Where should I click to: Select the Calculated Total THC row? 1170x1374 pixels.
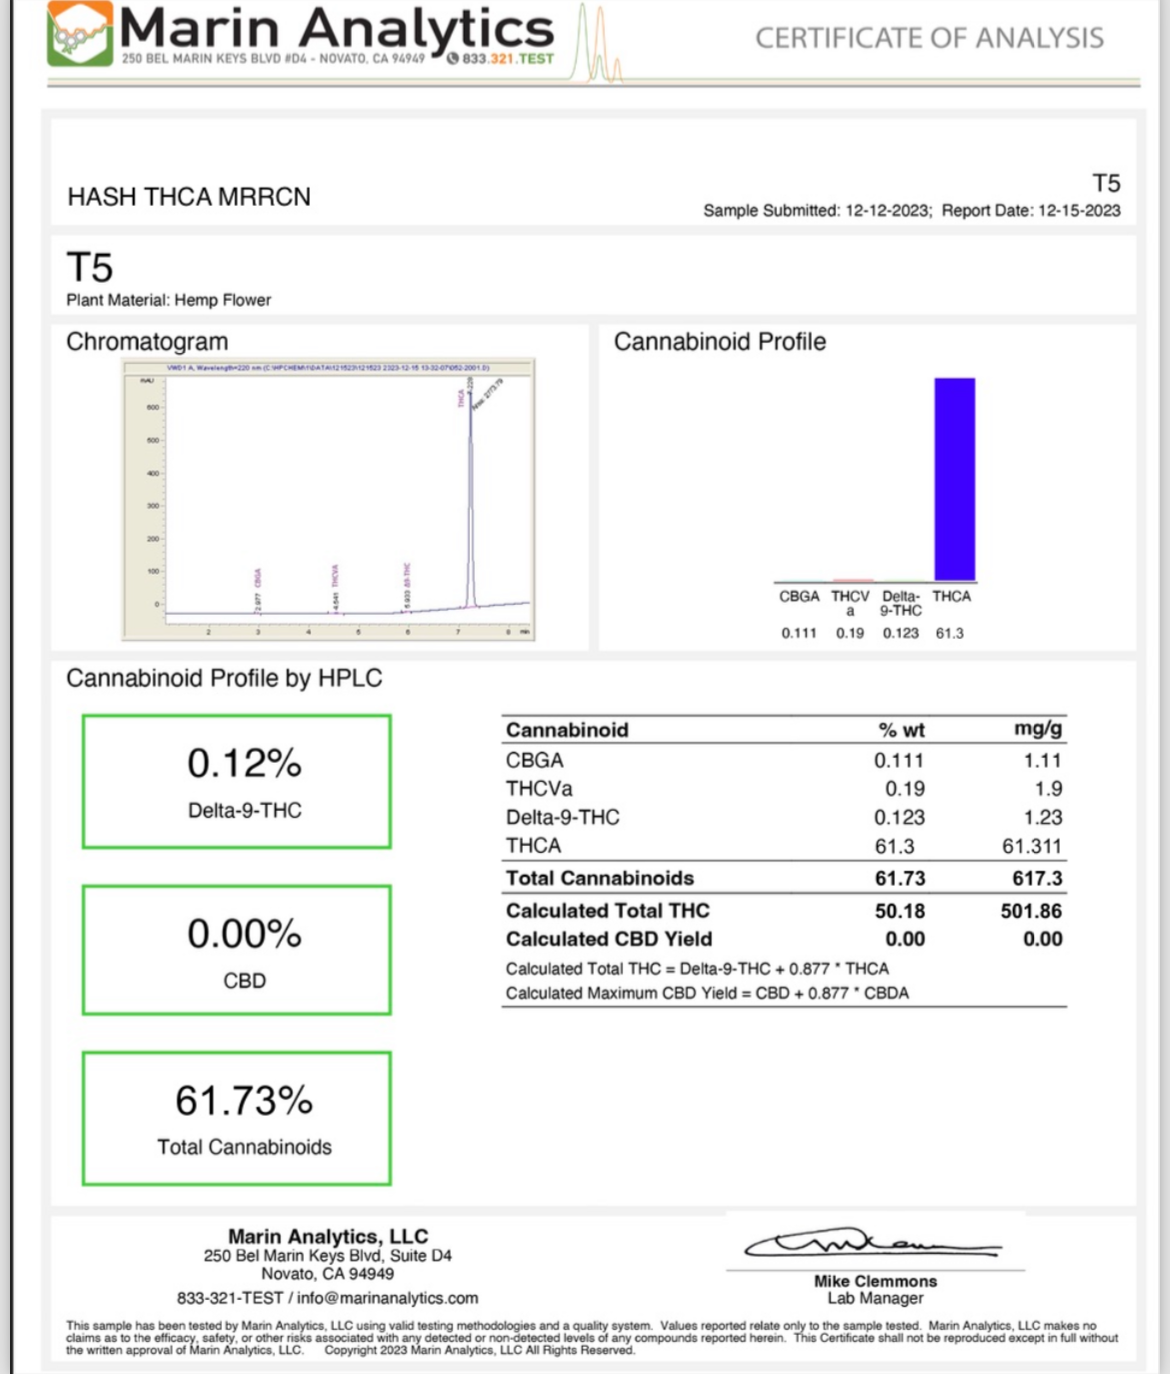pos(783,911)
